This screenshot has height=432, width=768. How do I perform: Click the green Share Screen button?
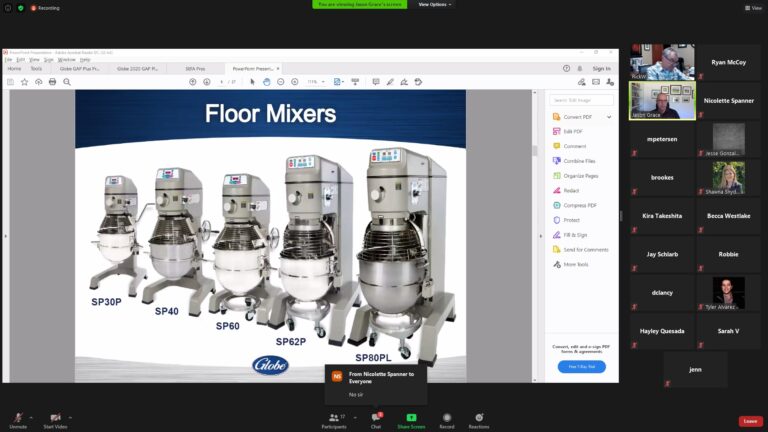click(x=411, y=420)
